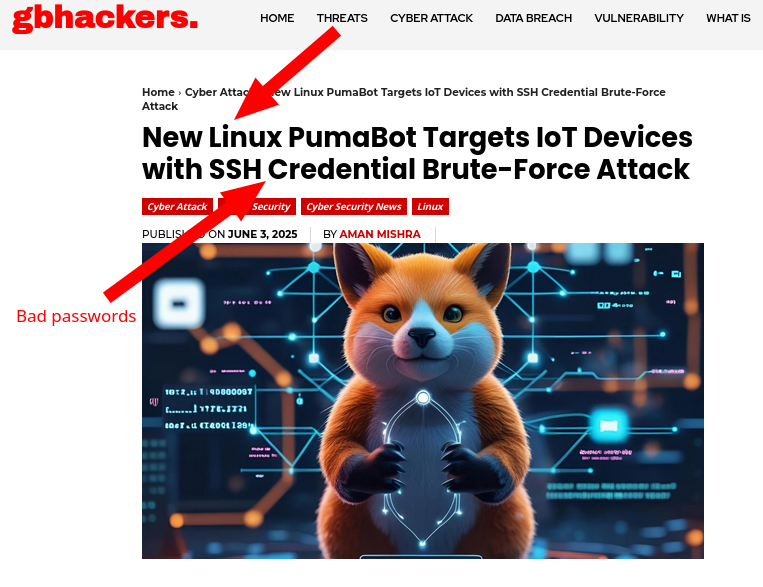
Task: Click the partially covered Security tag
Action: pyautogui.click(x=257, y=206)
